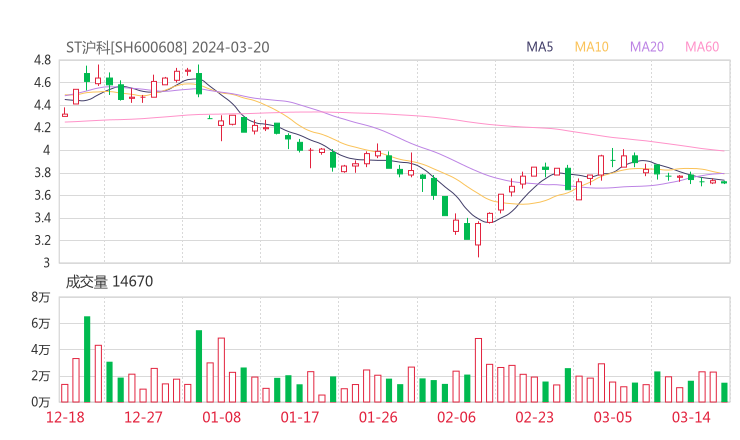
Task: Click the 12-27 date axis label
Action: pos(143,417)
